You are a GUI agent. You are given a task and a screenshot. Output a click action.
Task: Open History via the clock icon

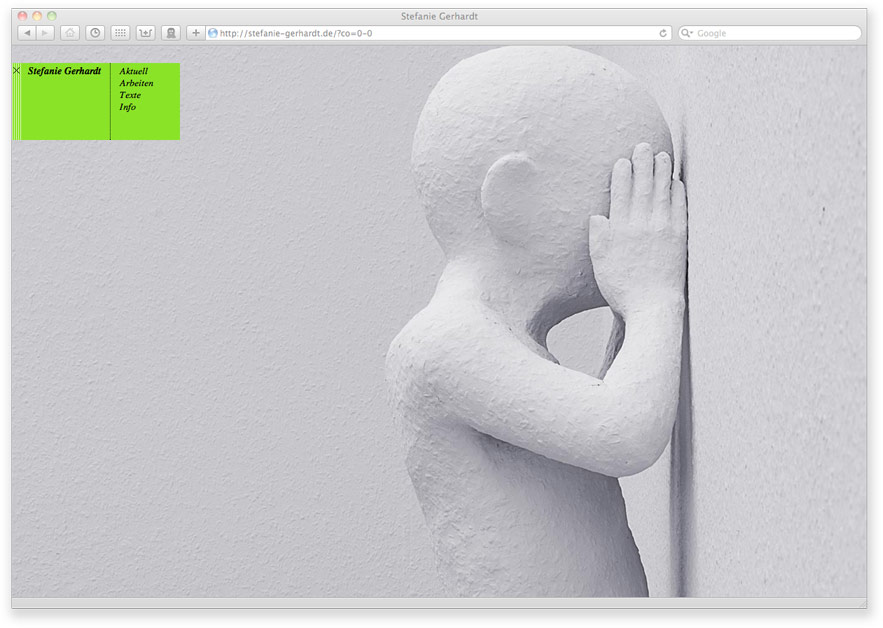[x=95, y=33]
